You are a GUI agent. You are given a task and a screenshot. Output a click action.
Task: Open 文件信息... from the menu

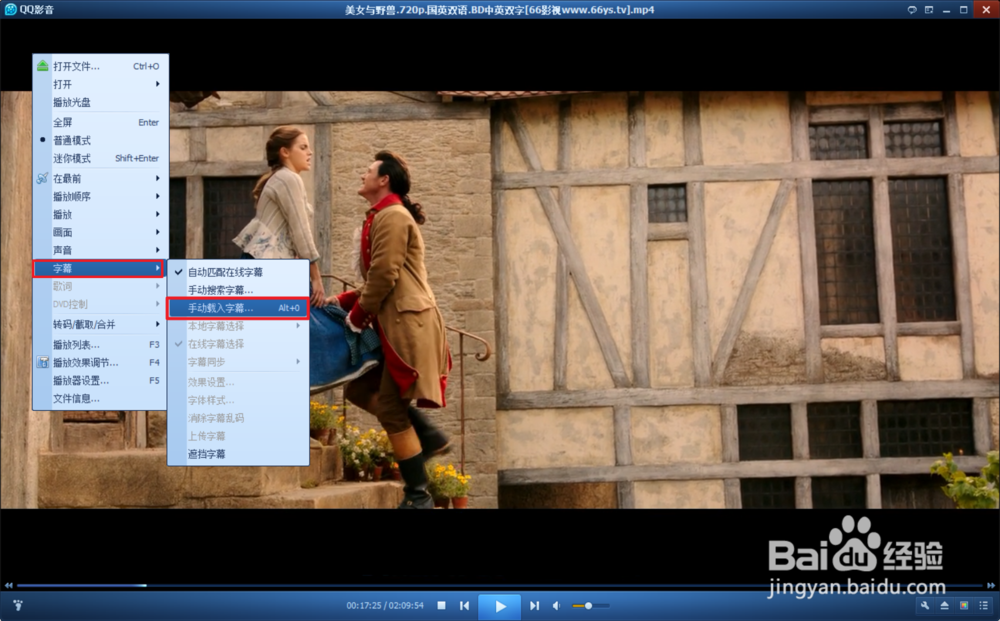(x=100, y=398)
